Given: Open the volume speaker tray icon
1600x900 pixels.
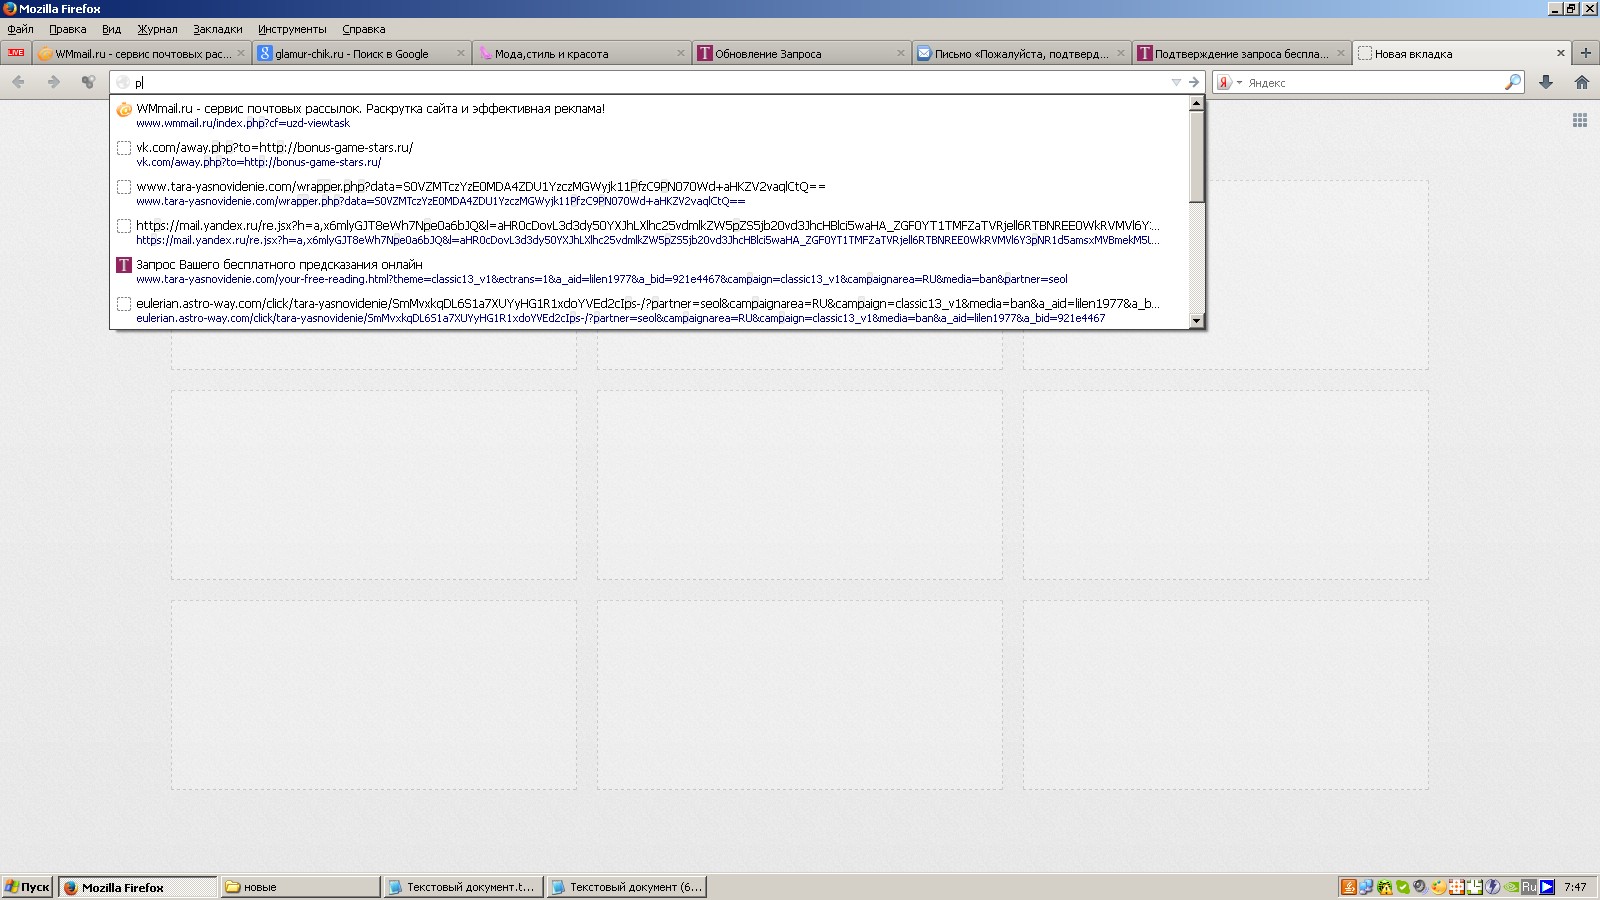Looking at the screenshot, I should pyautogui.click(x=1420, y=887).
